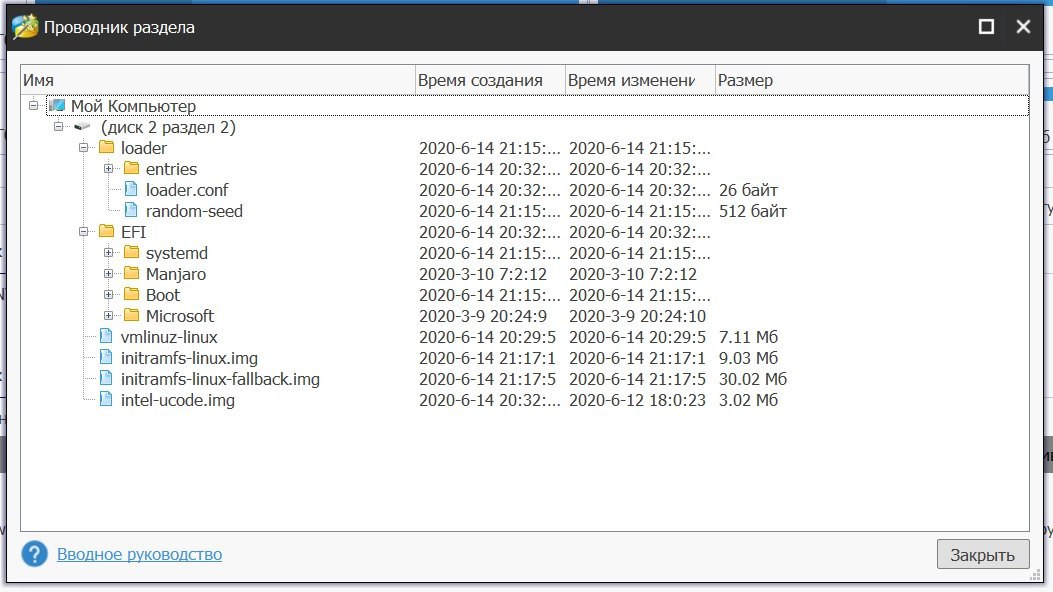
Task: Sort by the Время создания column header
Action: tap(490, 80)
